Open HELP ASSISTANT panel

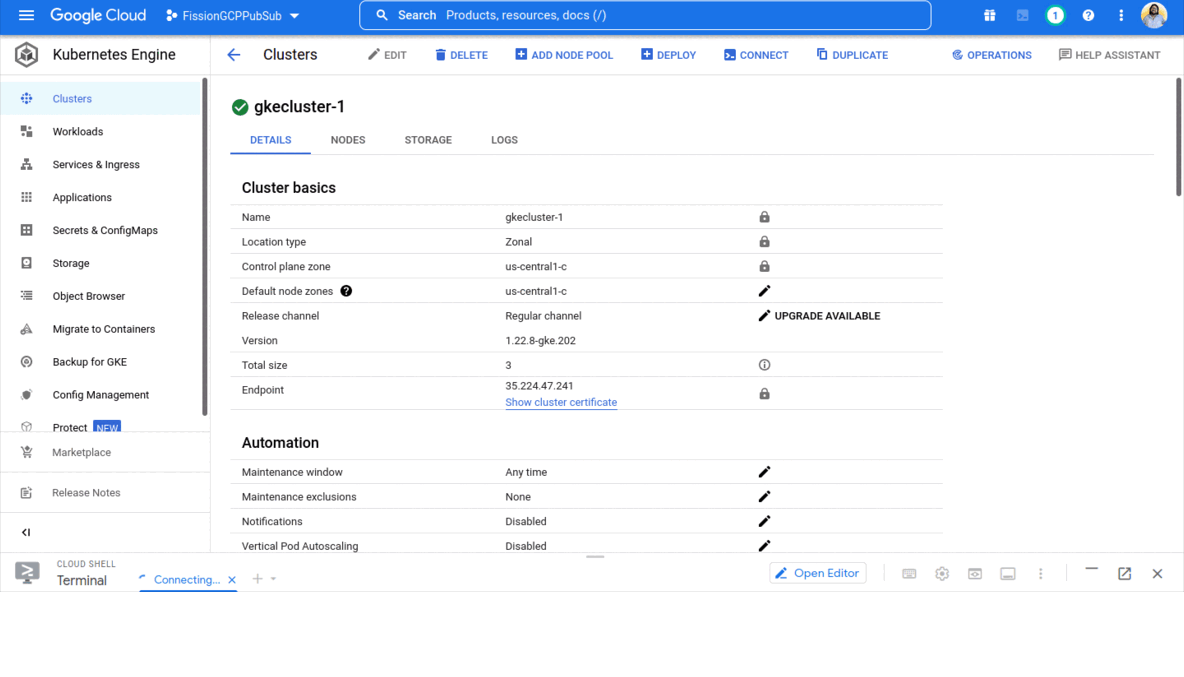click(1109, 55)
